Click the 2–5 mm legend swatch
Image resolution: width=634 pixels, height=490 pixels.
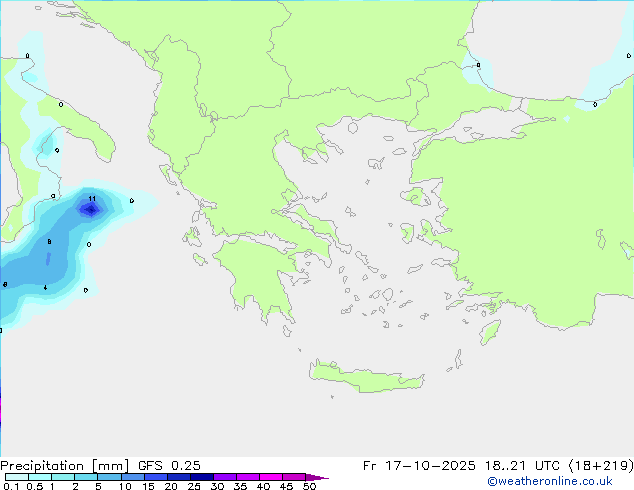[x=86, y=477]
